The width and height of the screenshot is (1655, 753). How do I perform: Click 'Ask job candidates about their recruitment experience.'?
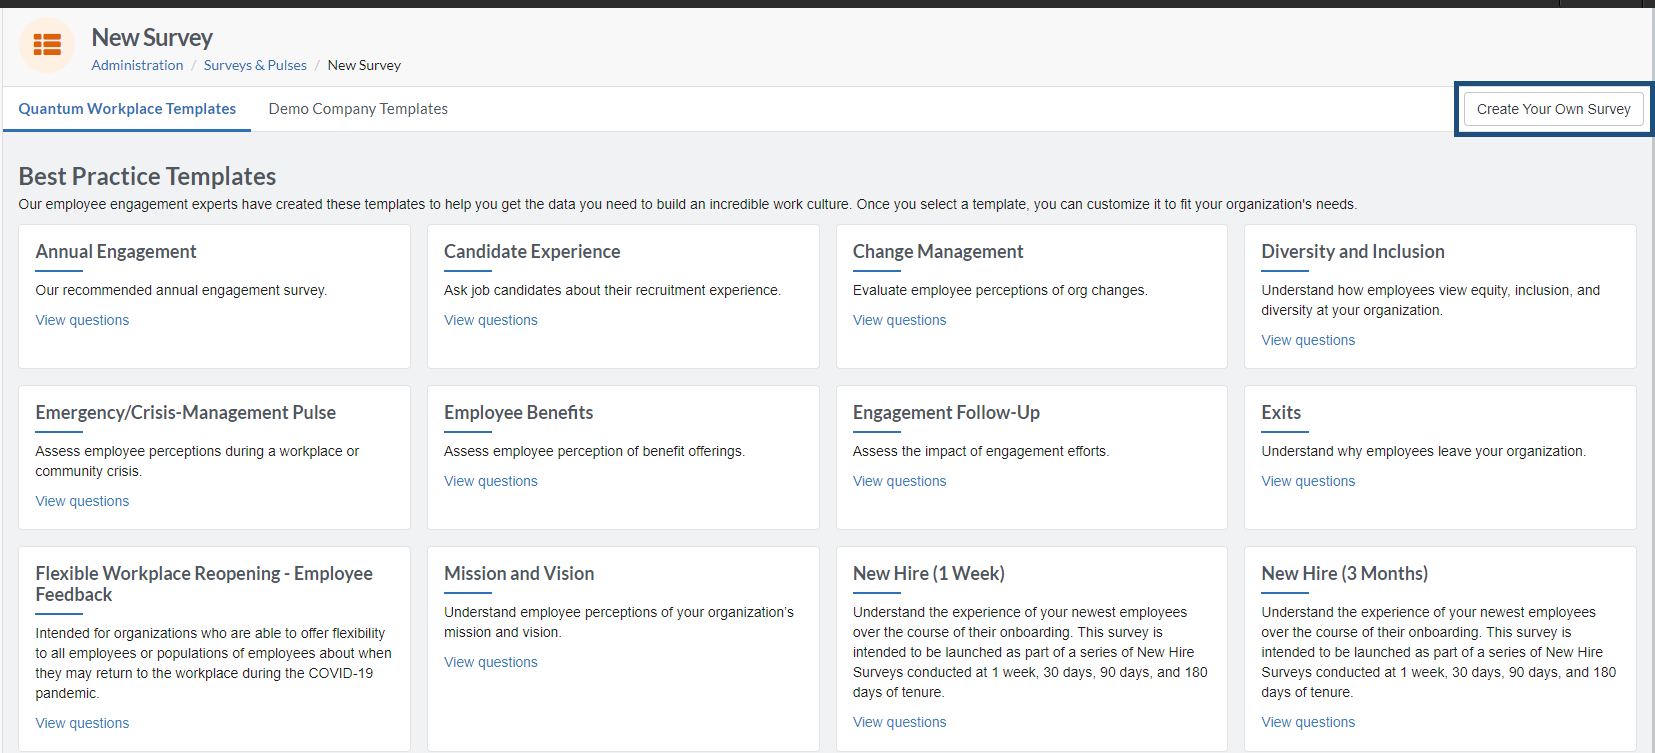pos(612,290)
